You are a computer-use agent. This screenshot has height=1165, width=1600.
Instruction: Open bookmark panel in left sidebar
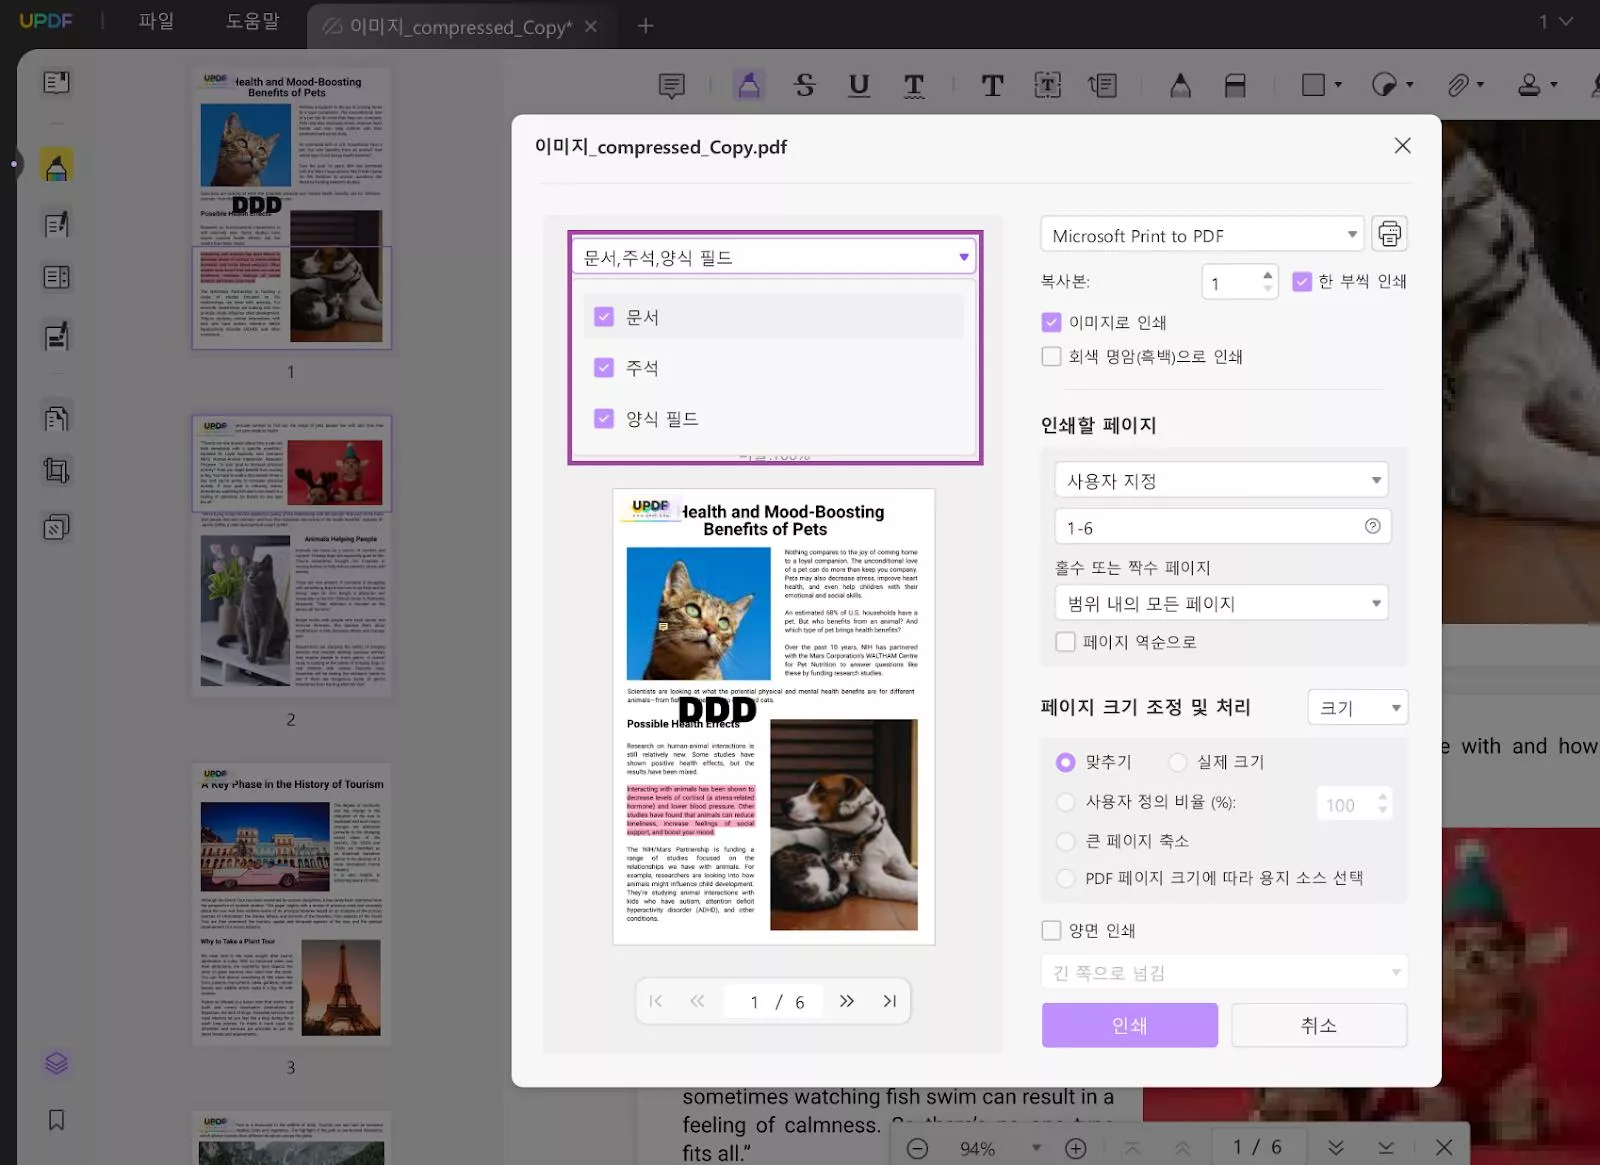57,1120
